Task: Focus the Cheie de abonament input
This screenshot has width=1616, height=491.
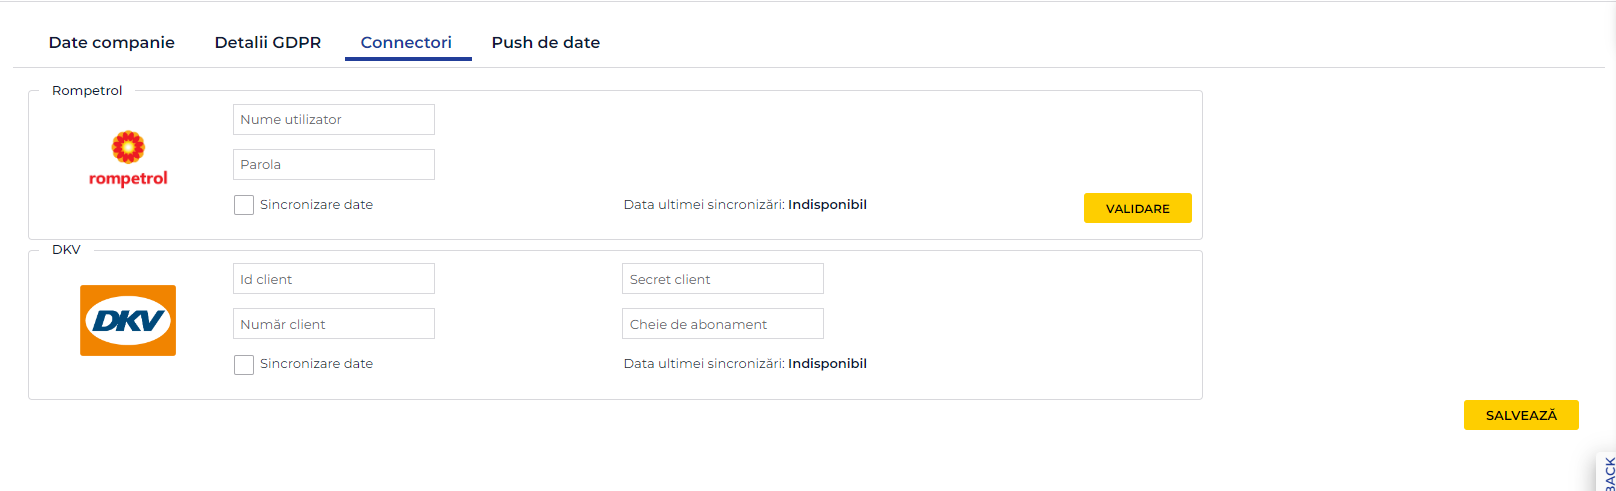Action: click(x=723, y=324)
